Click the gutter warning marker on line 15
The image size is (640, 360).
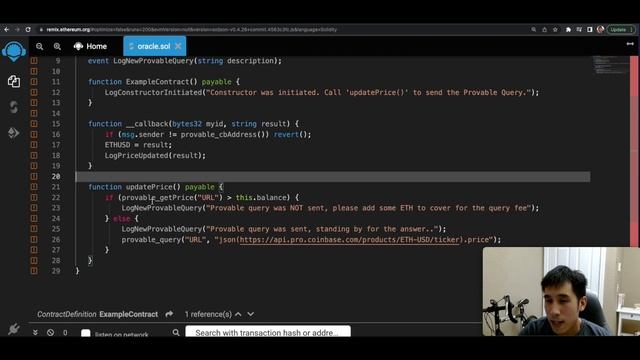click(34, 124)
